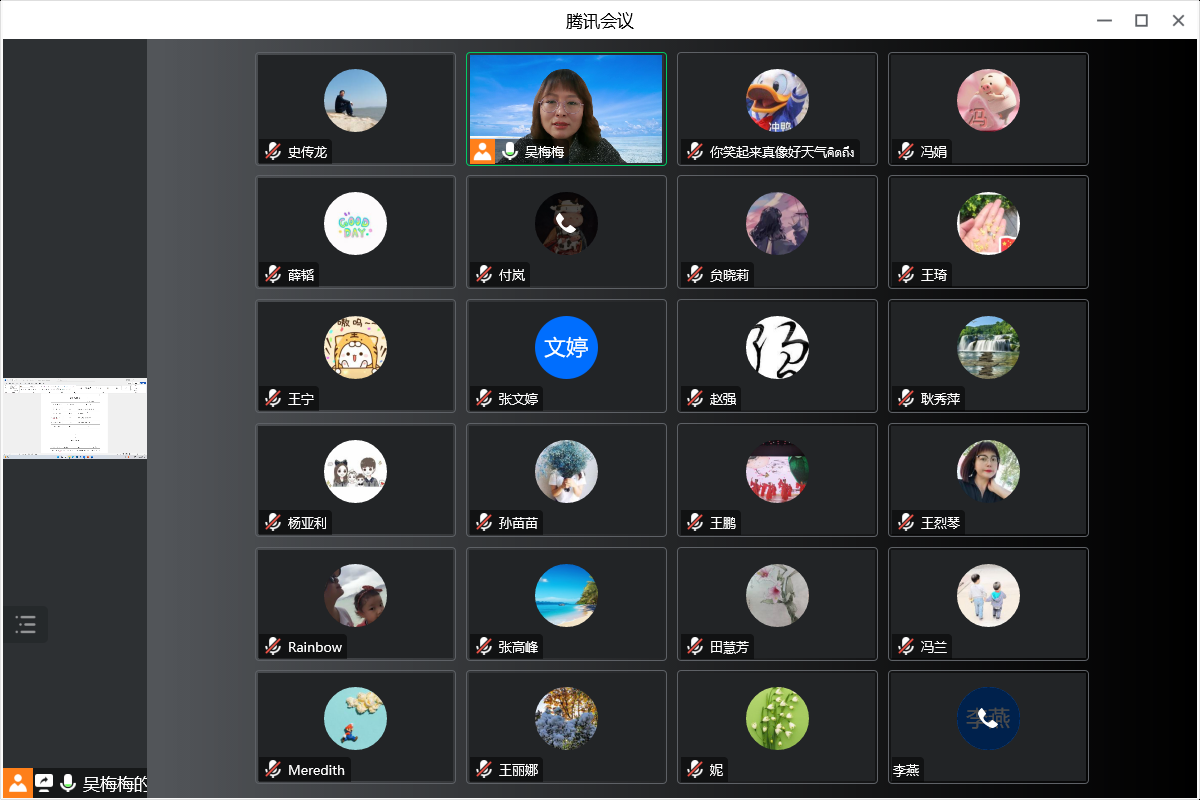Click the Donald Duck avatar tile

coord(777,100)
